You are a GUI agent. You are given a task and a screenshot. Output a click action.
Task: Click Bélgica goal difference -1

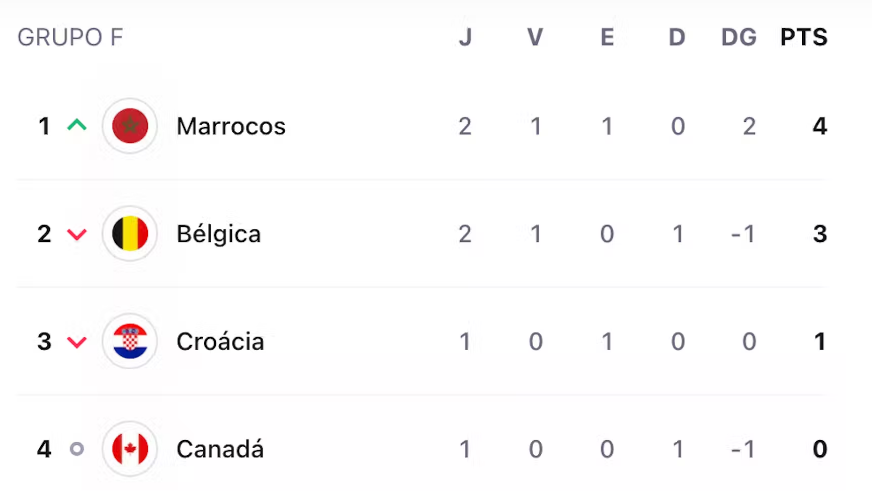coord(744,234)
